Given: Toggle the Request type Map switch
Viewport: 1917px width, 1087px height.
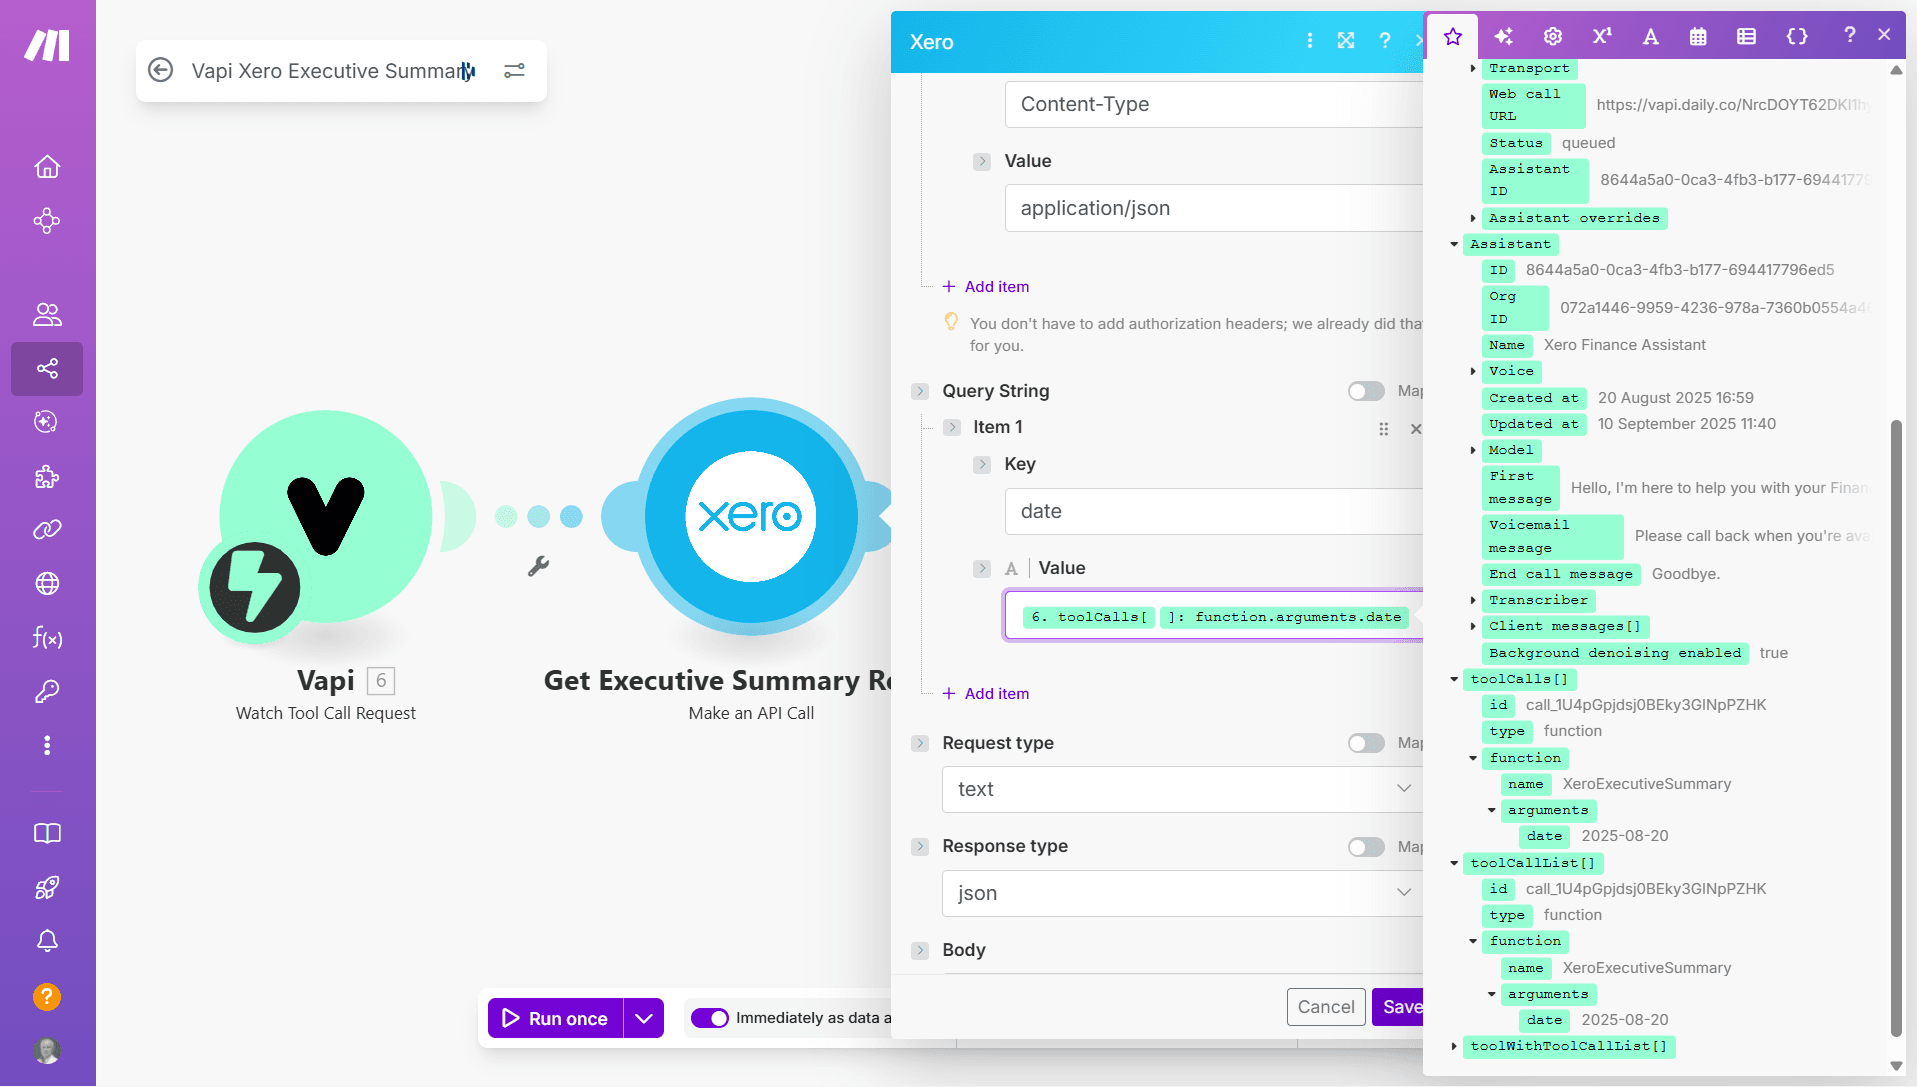Looking at the screenshot, I should click(1366, 743).
